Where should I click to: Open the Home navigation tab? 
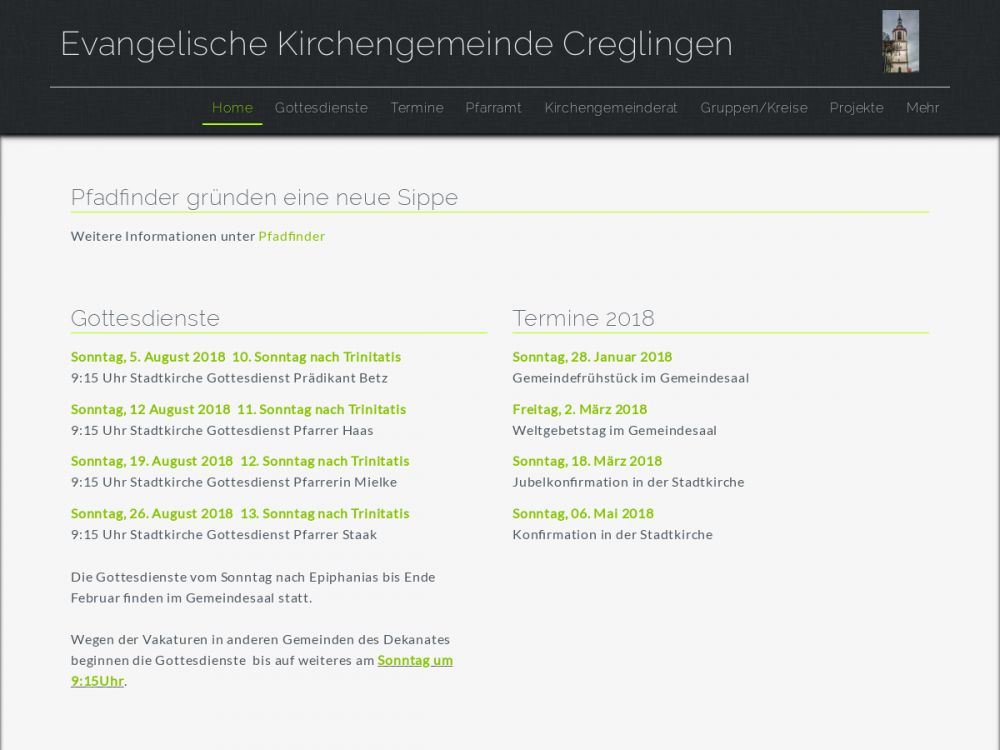(232, 108)
